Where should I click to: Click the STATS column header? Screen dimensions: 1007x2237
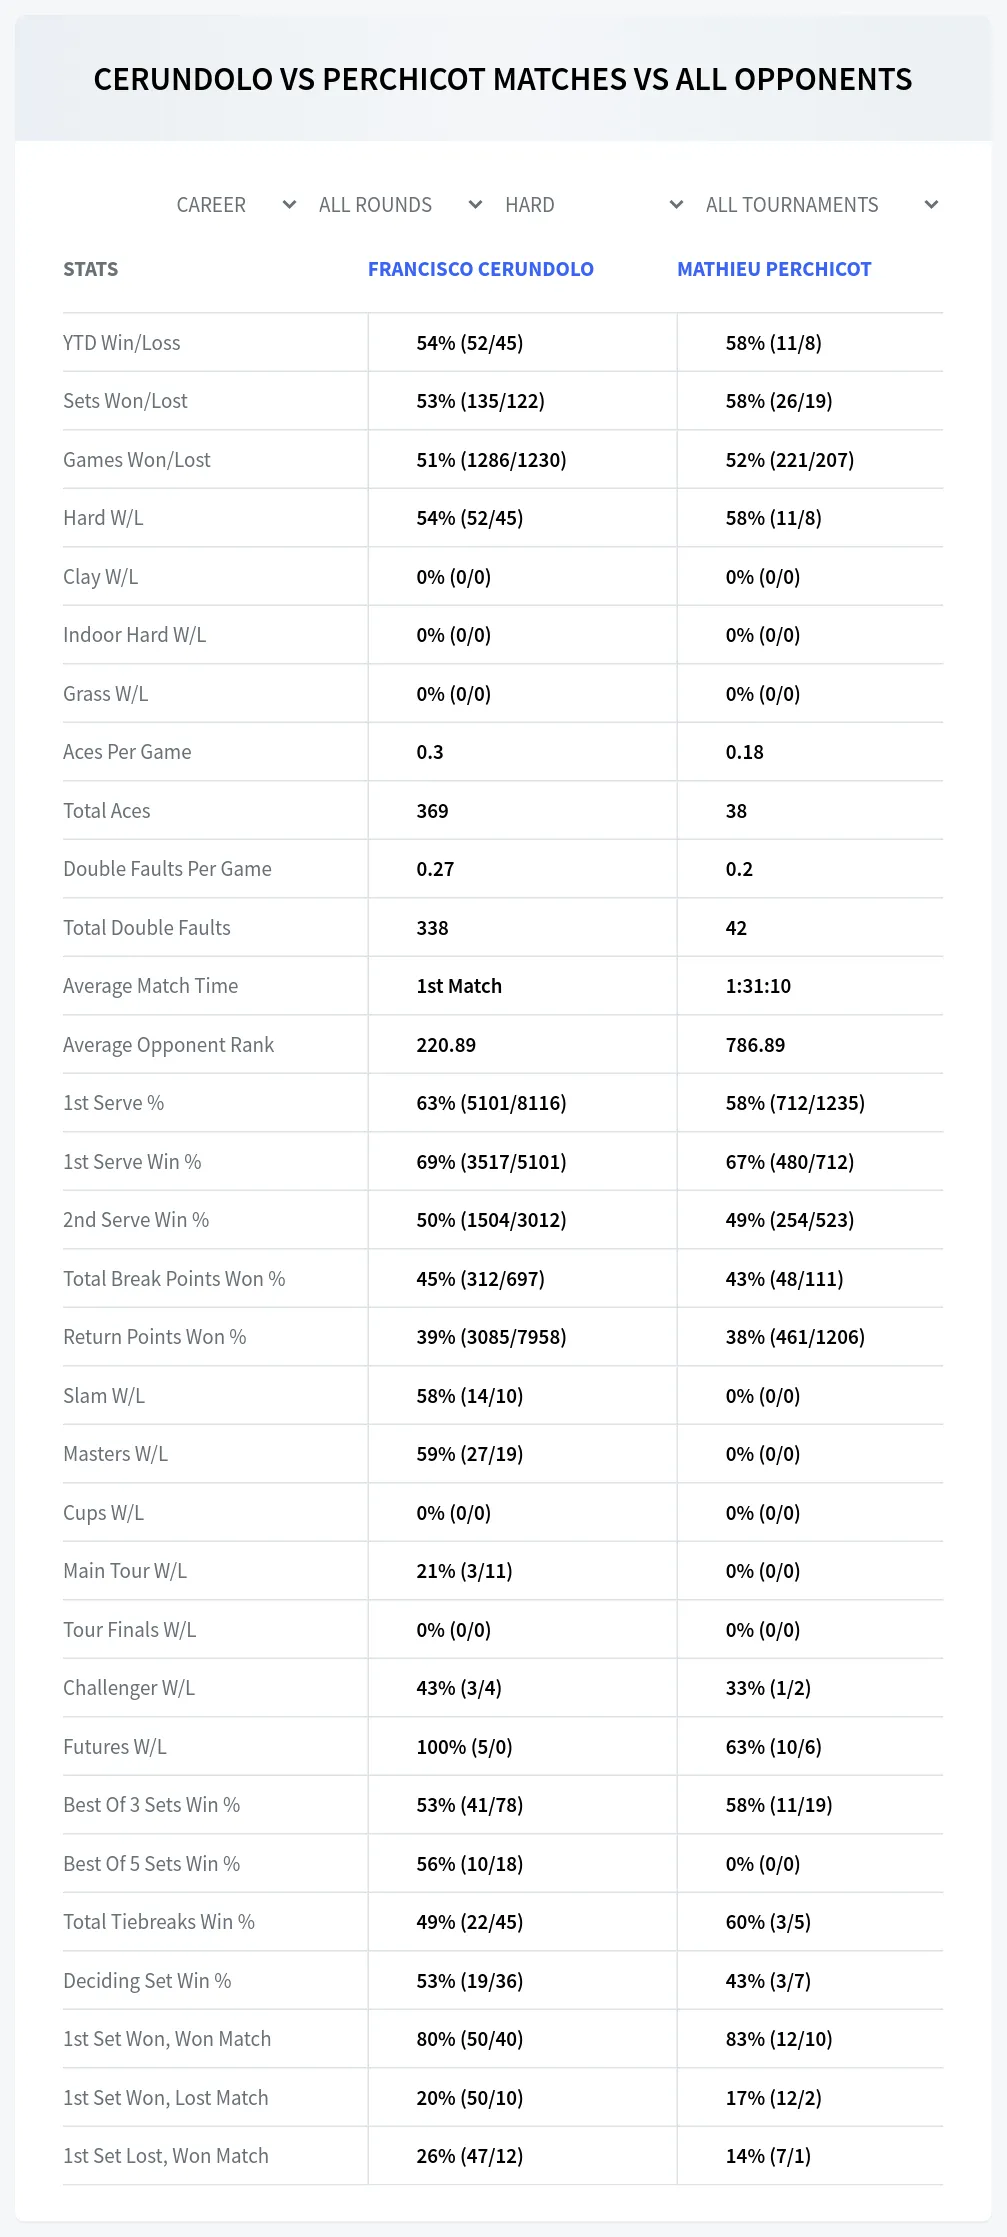(x=91, y=269)
